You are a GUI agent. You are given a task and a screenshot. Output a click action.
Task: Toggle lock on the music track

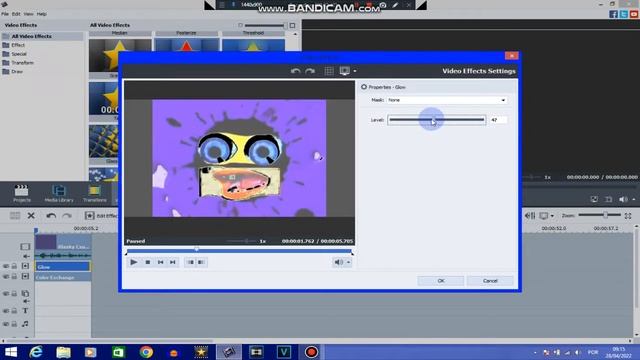[x=14, y=324]
